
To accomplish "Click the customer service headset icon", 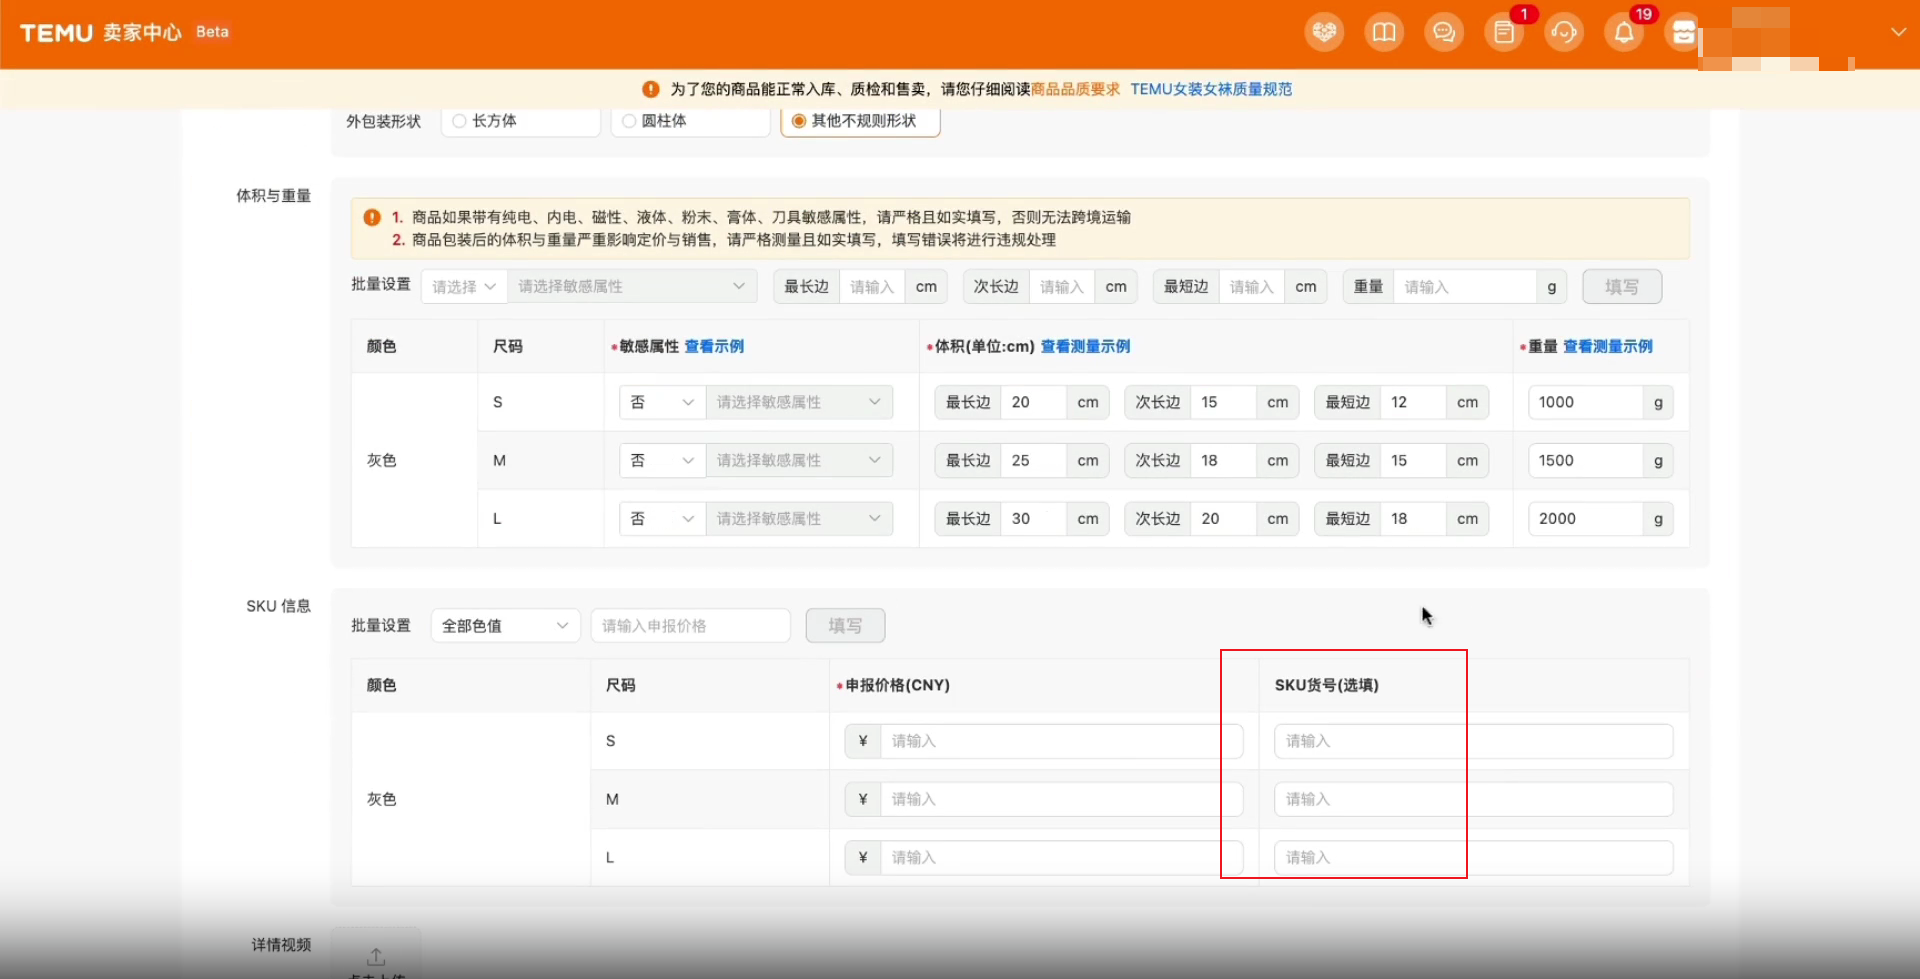I will pos(1564,32).
